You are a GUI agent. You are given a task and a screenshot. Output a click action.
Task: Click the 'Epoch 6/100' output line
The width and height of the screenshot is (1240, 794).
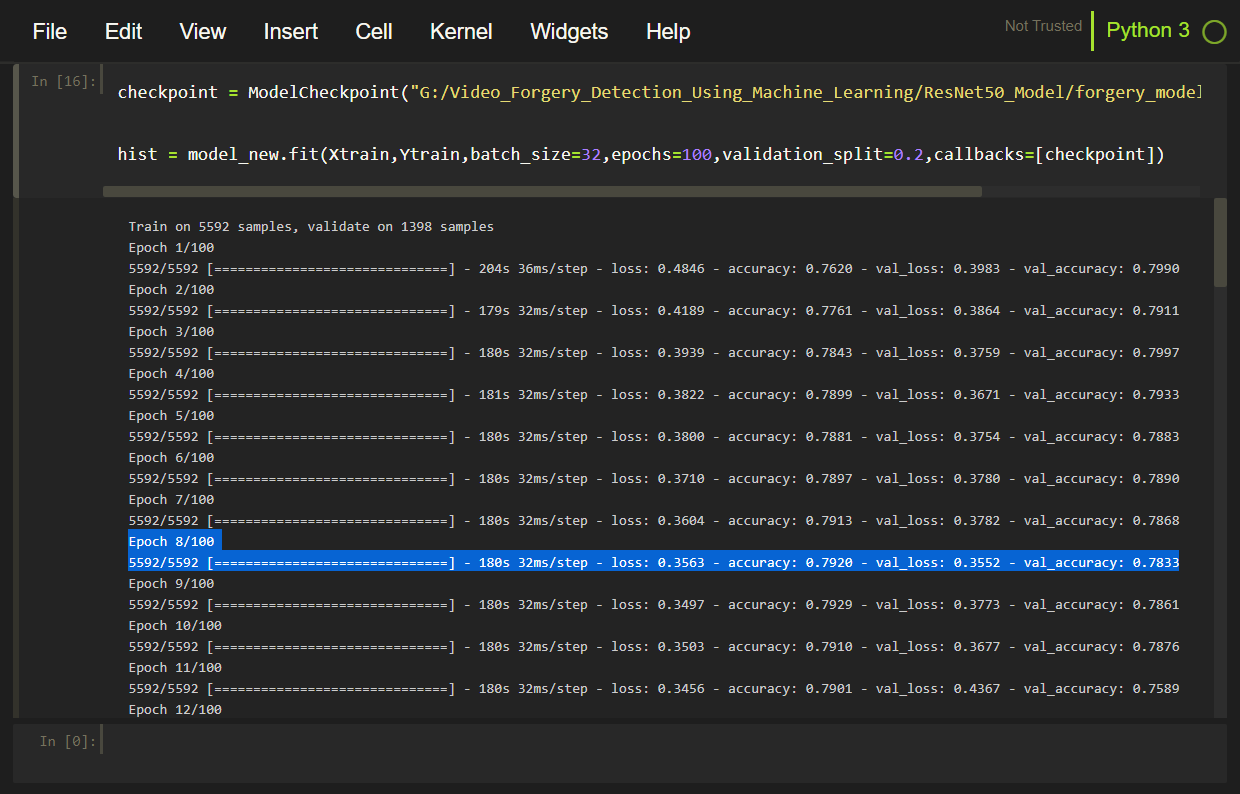(x=171, y=458)
